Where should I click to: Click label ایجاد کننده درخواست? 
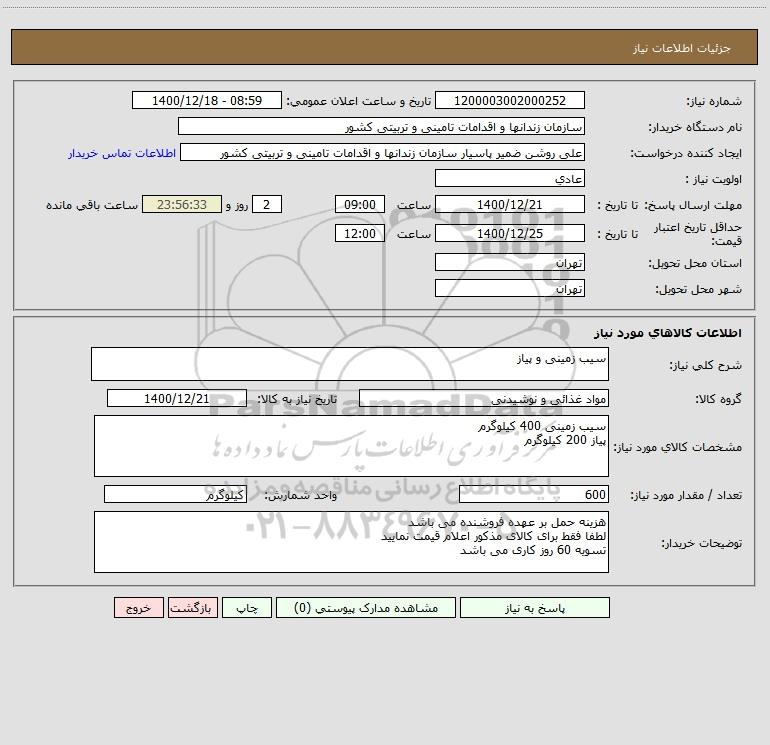point(686,153)
